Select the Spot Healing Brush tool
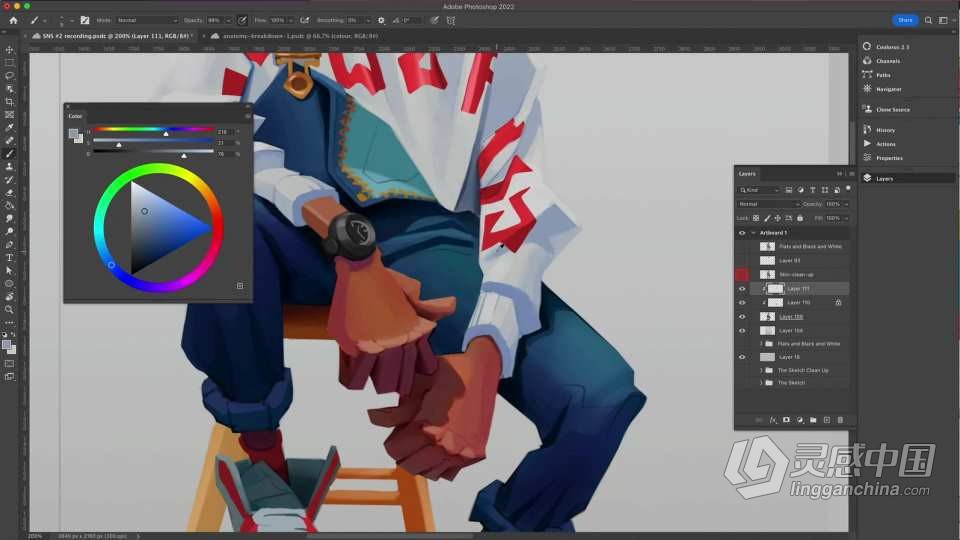 9,140
